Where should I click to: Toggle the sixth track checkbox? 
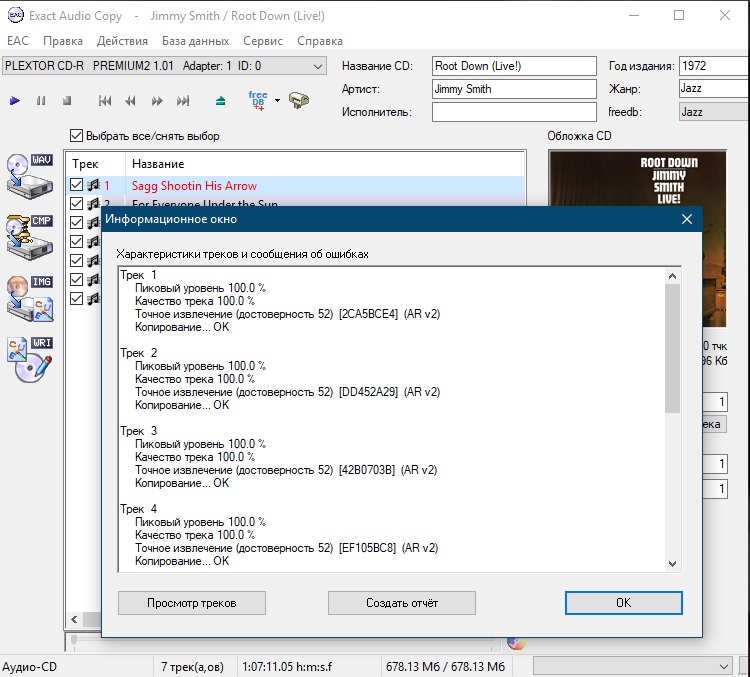pos(76,279)
